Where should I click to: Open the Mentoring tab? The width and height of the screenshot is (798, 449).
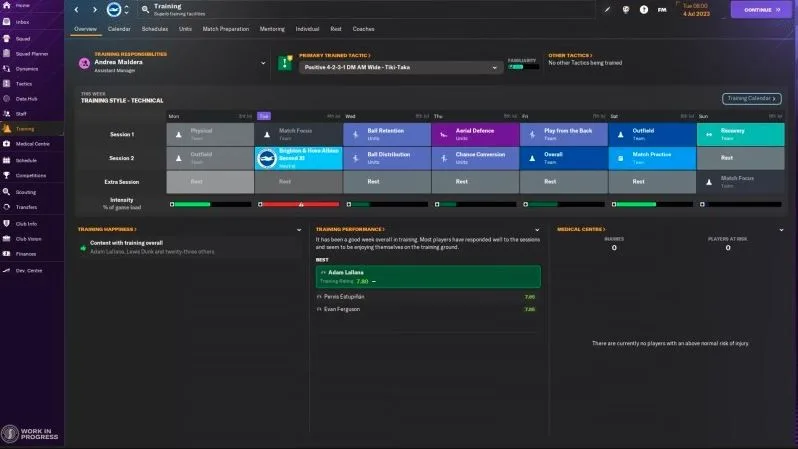click(272, 29)
